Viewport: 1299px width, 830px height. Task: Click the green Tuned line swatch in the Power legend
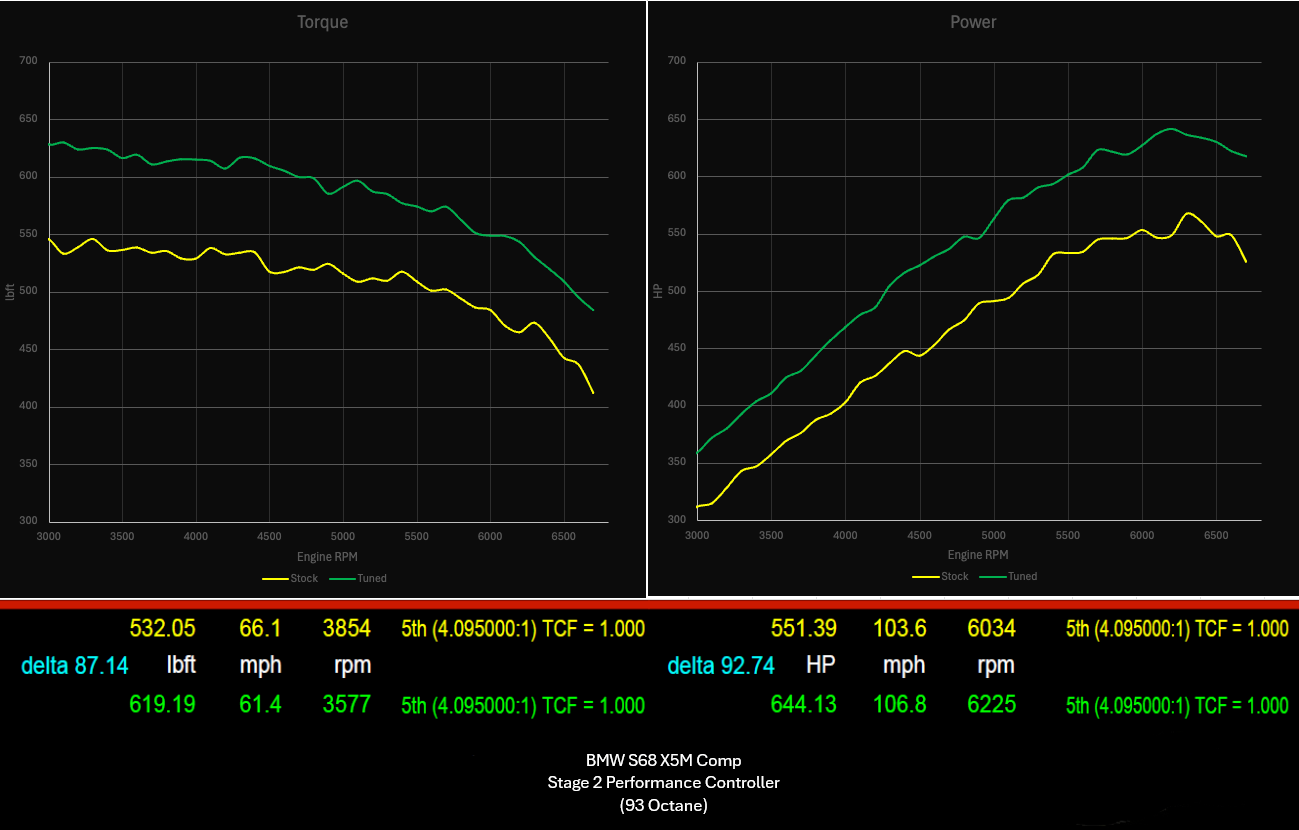[x=994, y=576]
